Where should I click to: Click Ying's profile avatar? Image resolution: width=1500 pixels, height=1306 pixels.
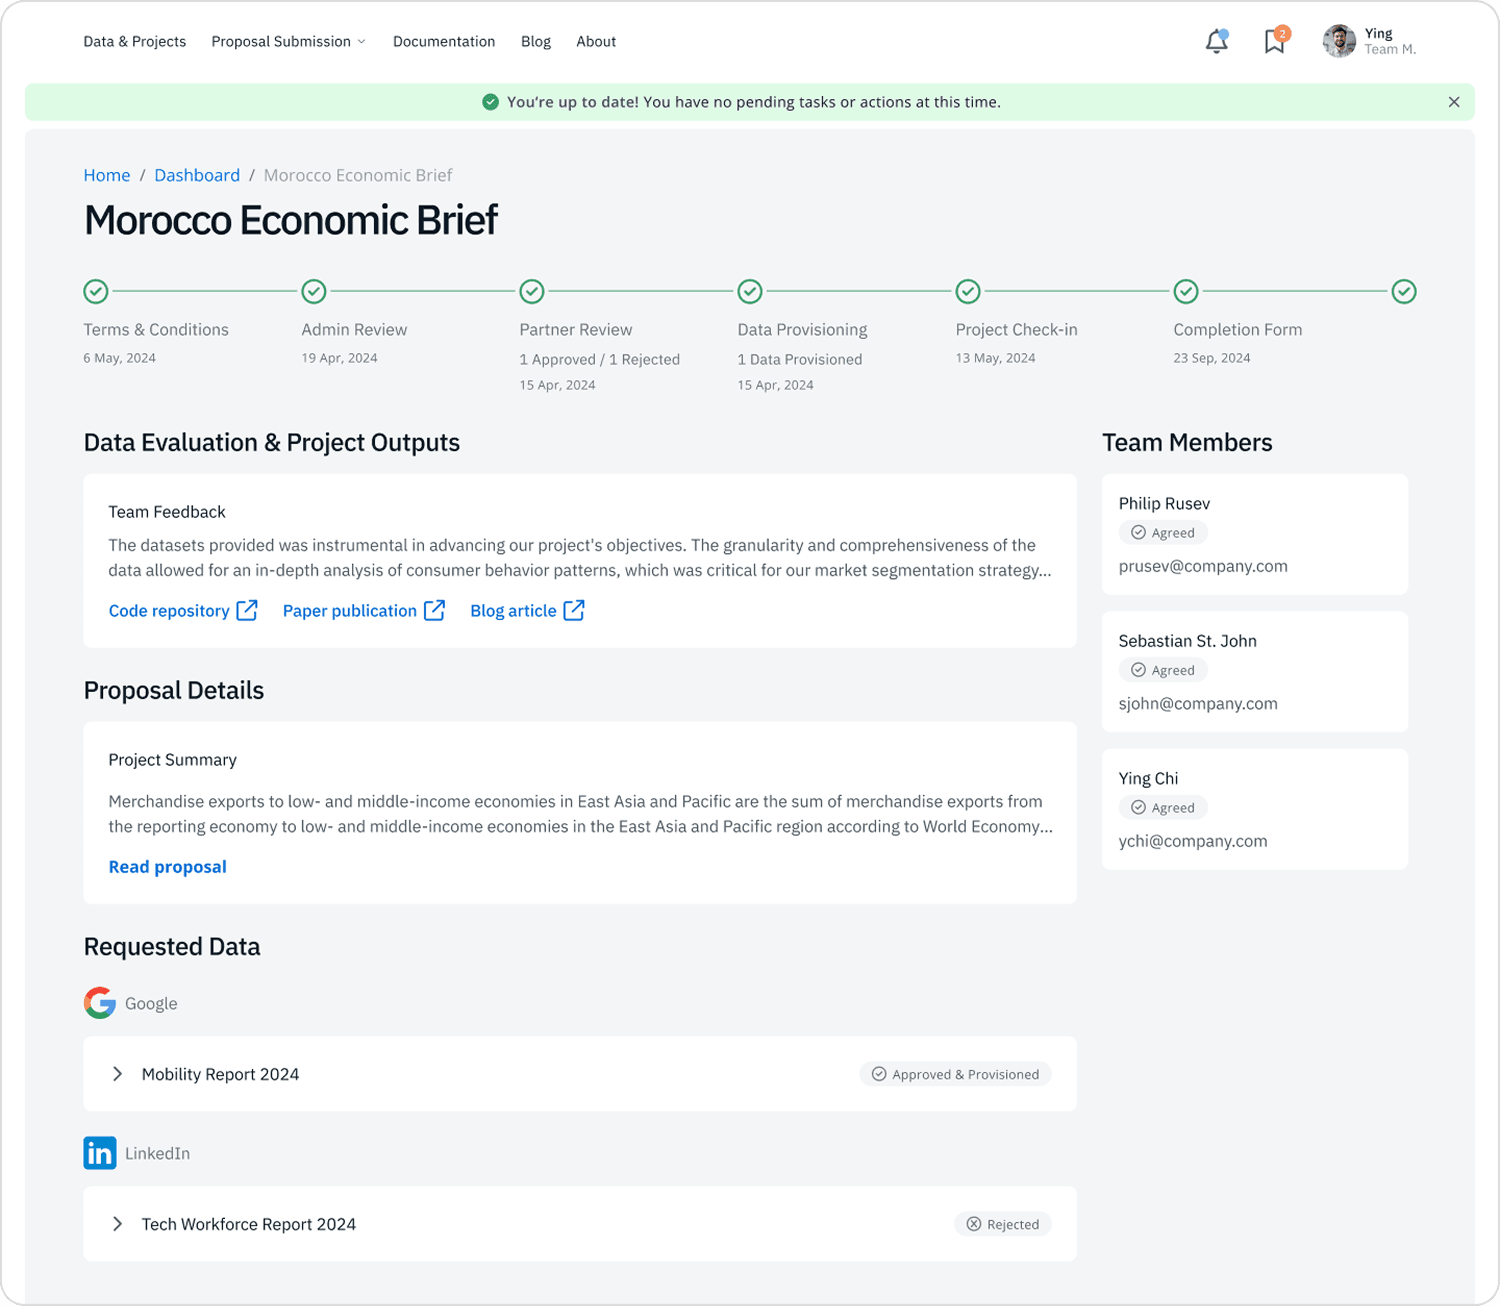[x=1339, y=41]
